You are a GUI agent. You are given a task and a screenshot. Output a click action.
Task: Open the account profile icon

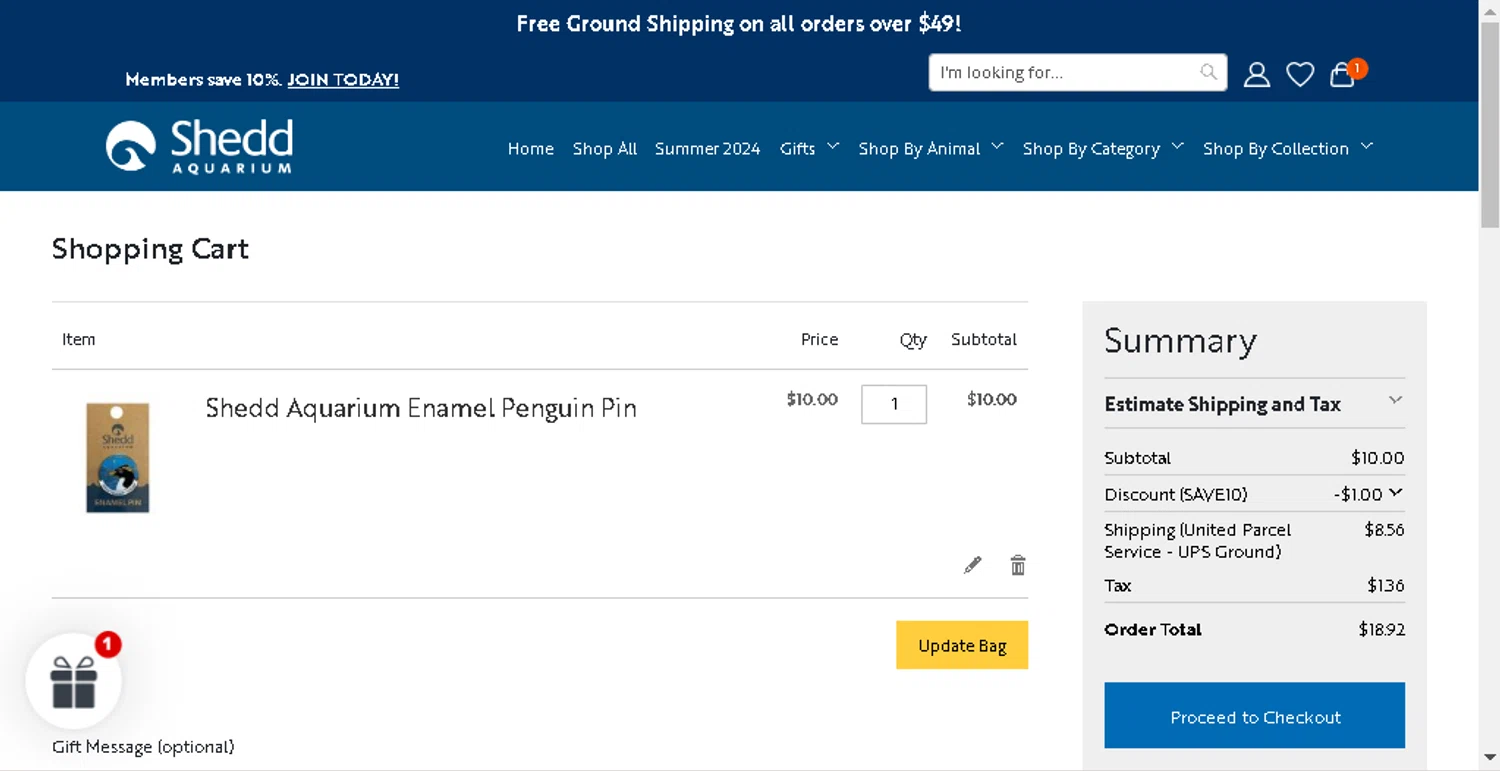tap(1257, 74)
